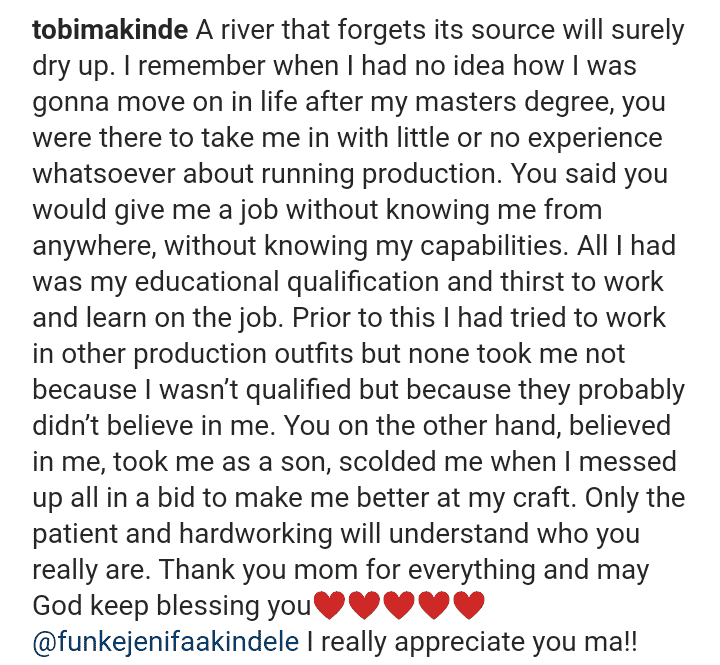Click the second red heart emoji
The width and height of the screenshot is (720, 665).
(363, 606)
